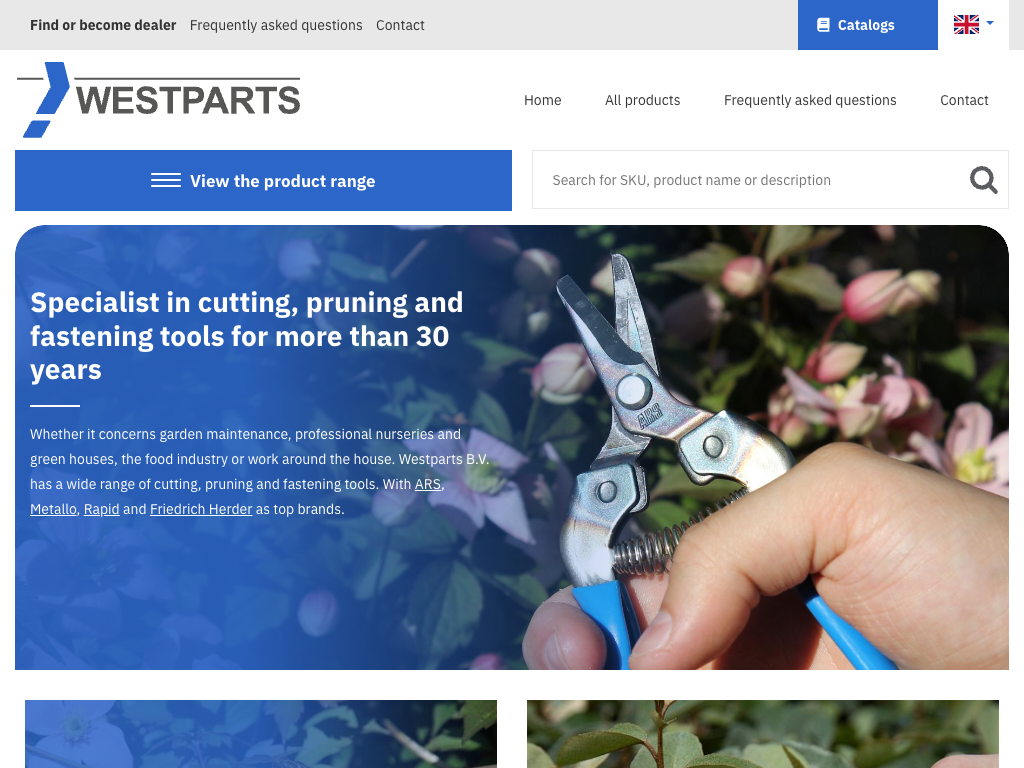Image resolution: width=1024 pixels, height=768 pixels.
Task: Focus the SKU search input field
Action: tap(750, 180)
